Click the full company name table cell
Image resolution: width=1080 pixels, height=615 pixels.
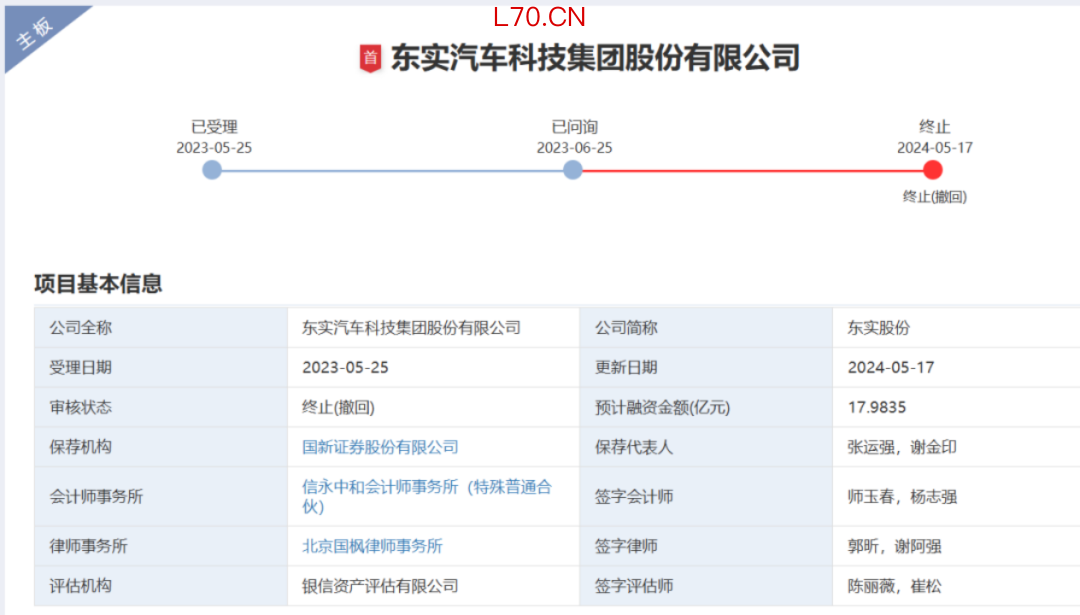point(433,328)
